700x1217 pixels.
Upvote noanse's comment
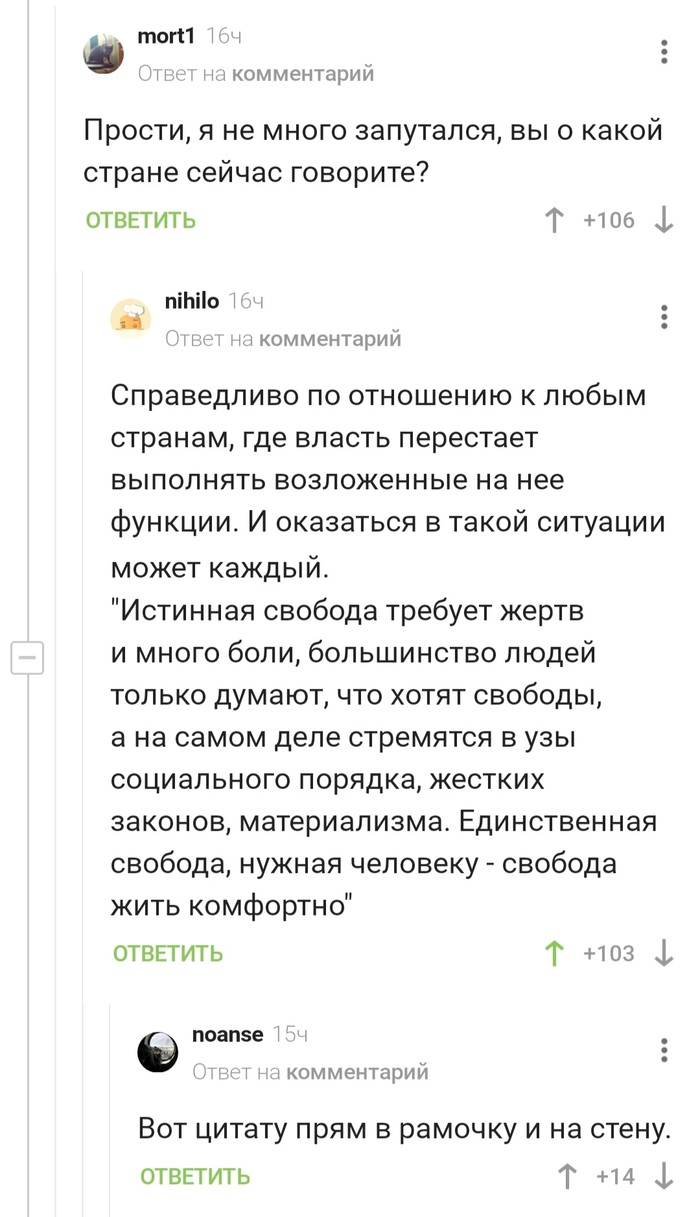[568, 1176]
